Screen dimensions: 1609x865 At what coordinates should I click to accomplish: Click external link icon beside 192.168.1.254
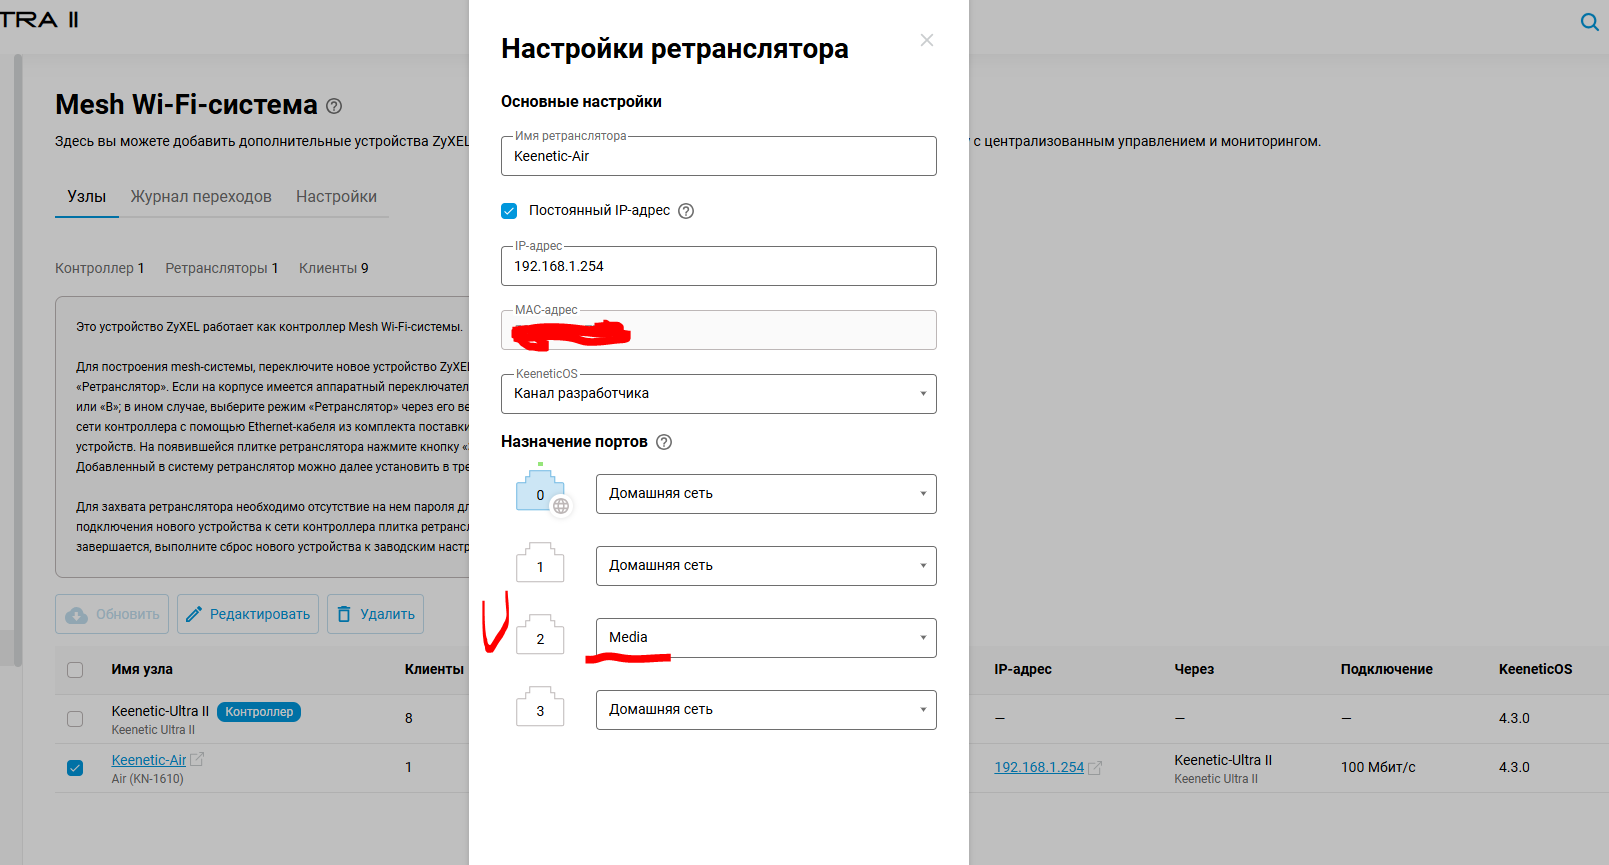[1095, 768]
